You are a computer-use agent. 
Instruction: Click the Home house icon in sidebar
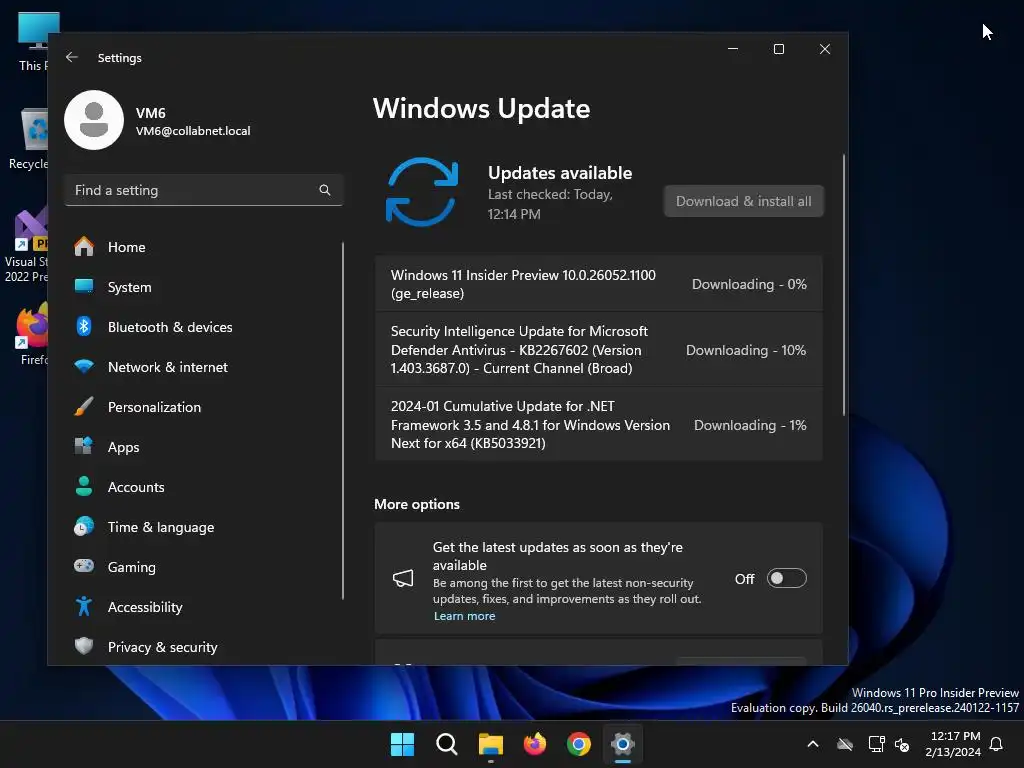pos(84,247)
